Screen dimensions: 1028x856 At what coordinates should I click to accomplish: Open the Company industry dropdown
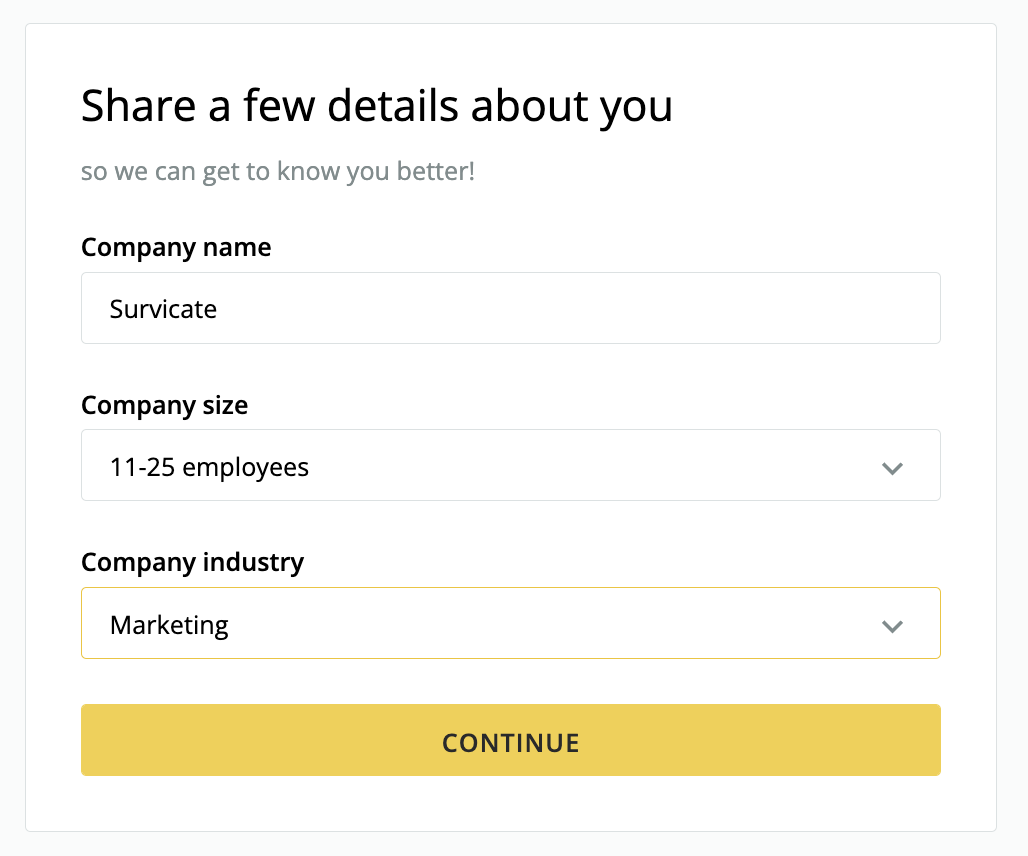tap(511, 623)
